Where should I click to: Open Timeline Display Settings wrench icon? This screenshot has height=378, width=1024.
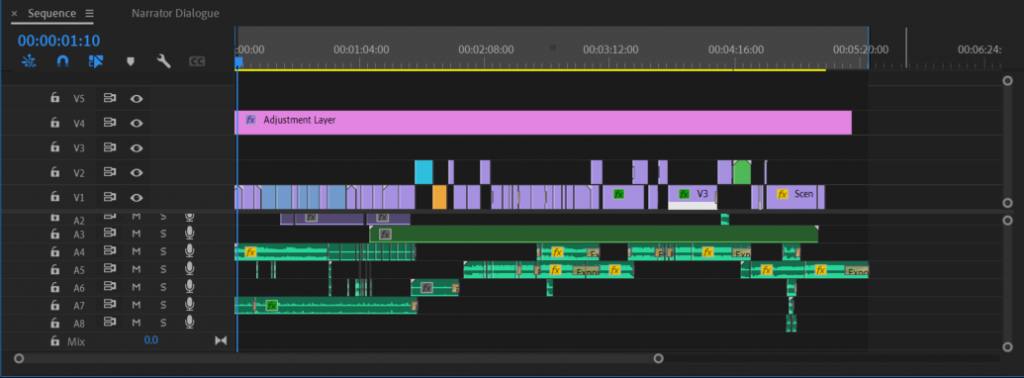(163, 61)
